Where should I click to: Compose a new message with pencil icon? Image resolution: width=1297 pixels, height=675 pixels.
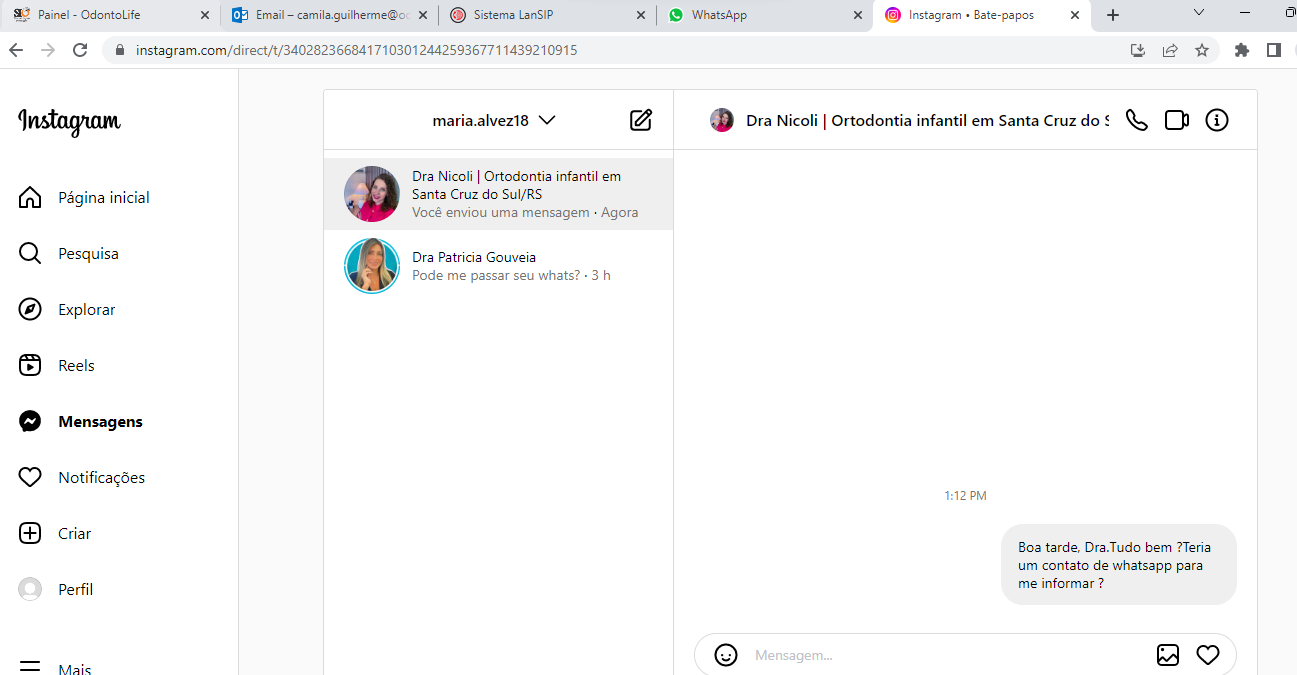pos(641,120)
